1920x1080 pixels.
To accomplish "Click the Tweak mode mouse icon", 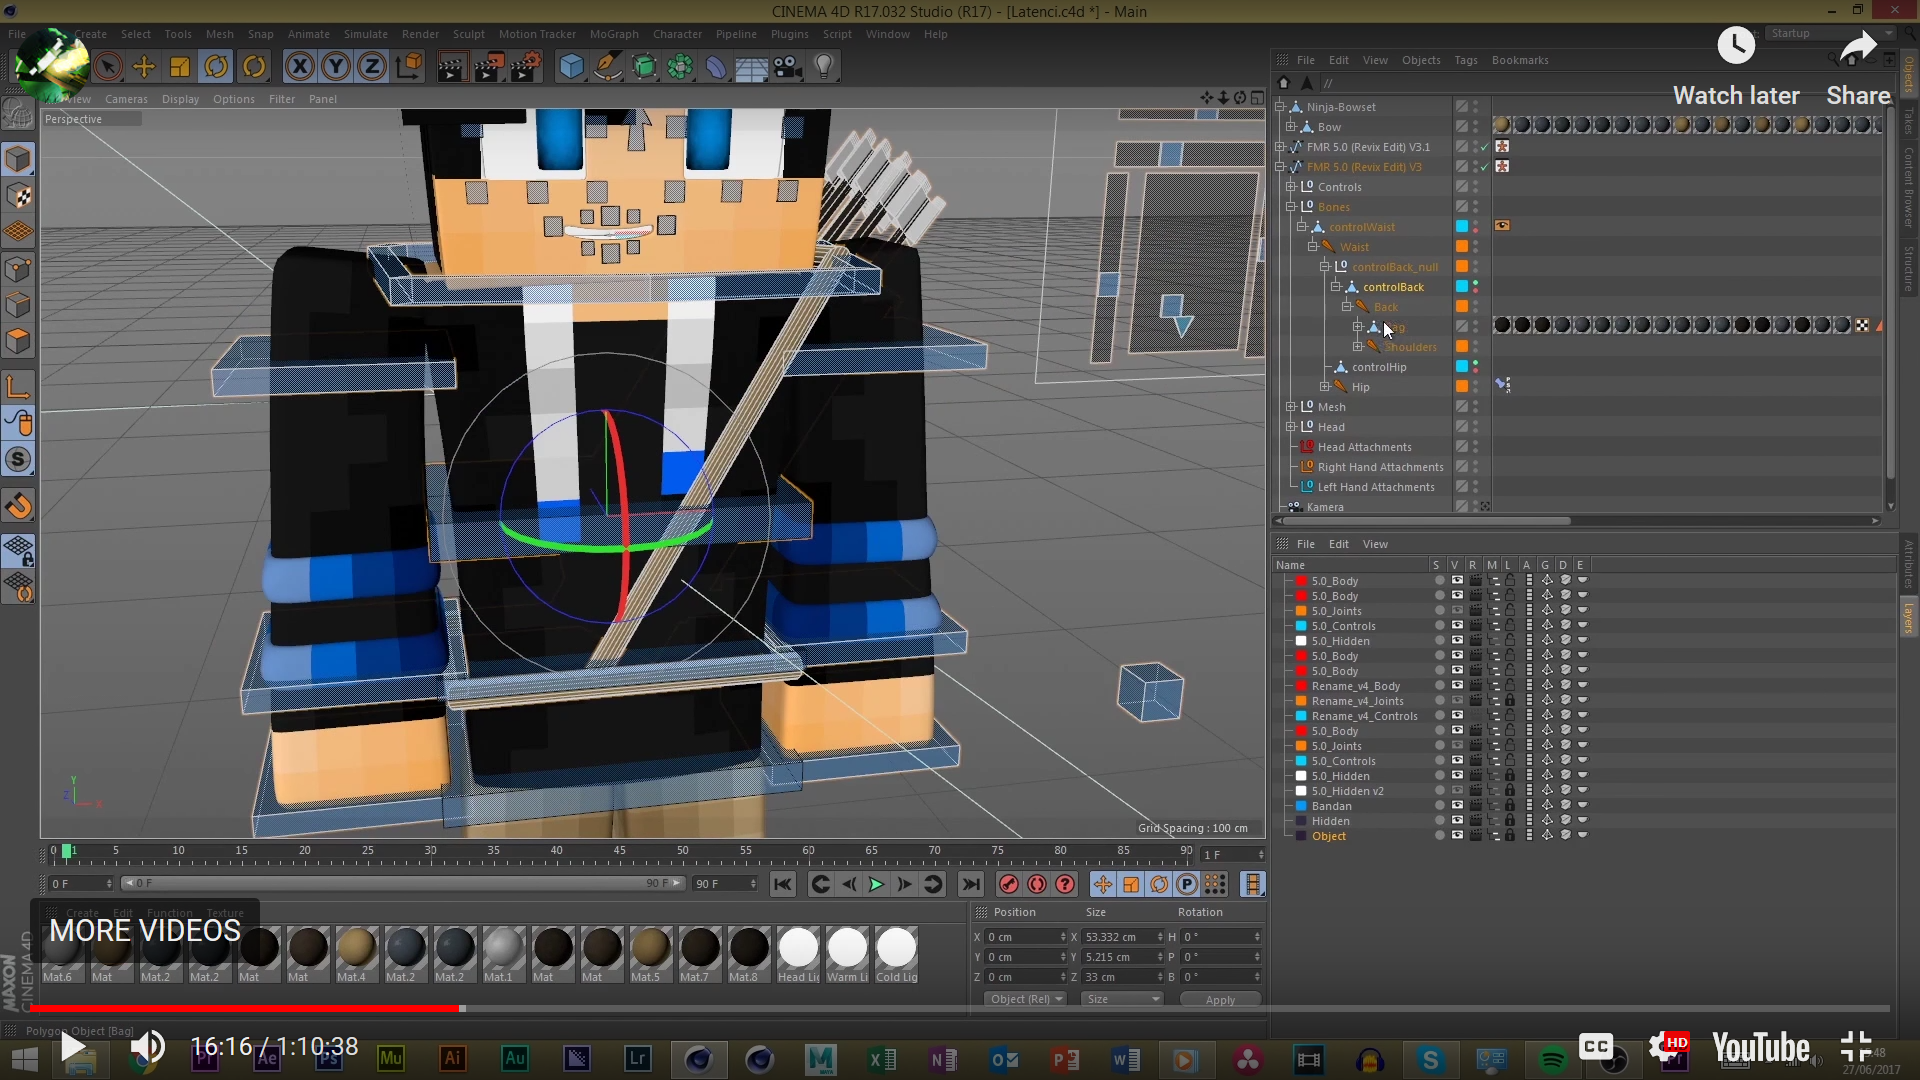I will click(18, 423).
